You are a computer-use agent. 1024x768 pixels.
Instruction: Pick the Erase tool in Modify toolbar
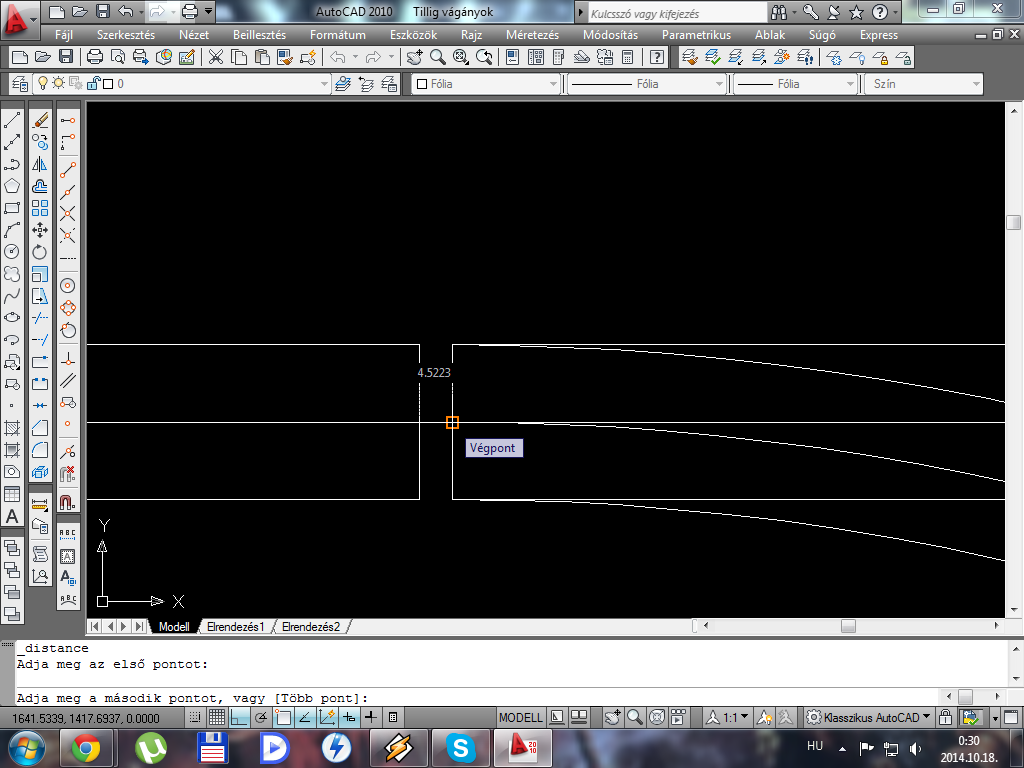click(x=40, y=120)
